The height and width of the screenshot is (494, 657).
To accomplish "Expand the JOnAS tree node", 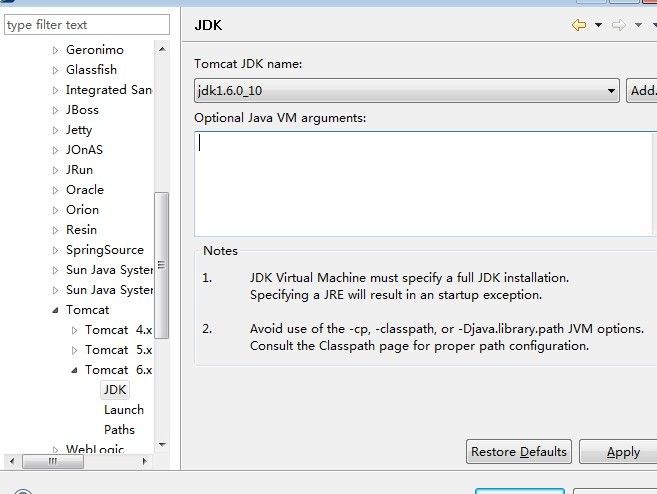I will (x=55, y=150).
